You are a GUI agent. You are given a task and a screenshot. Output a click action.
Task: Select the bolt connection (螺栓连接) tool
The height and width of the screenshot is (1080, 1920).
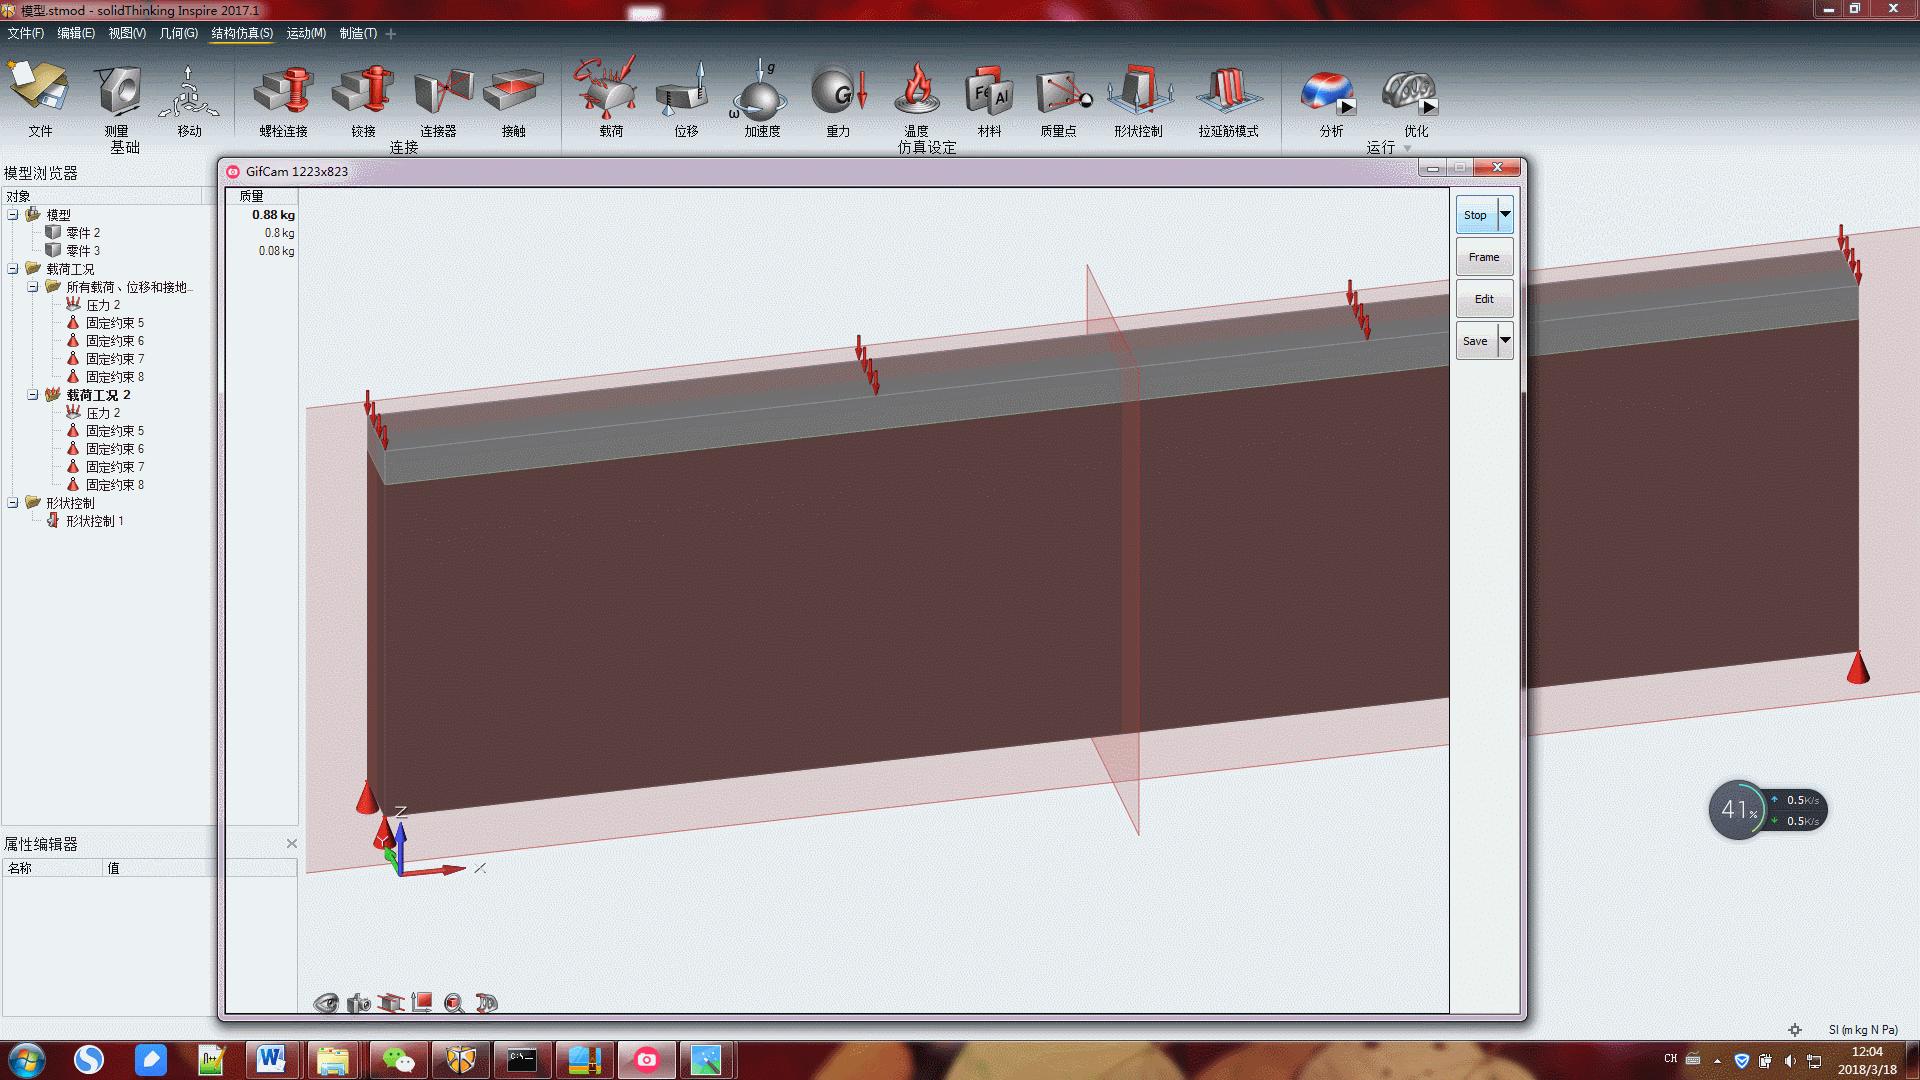click(x=283, y=92)
